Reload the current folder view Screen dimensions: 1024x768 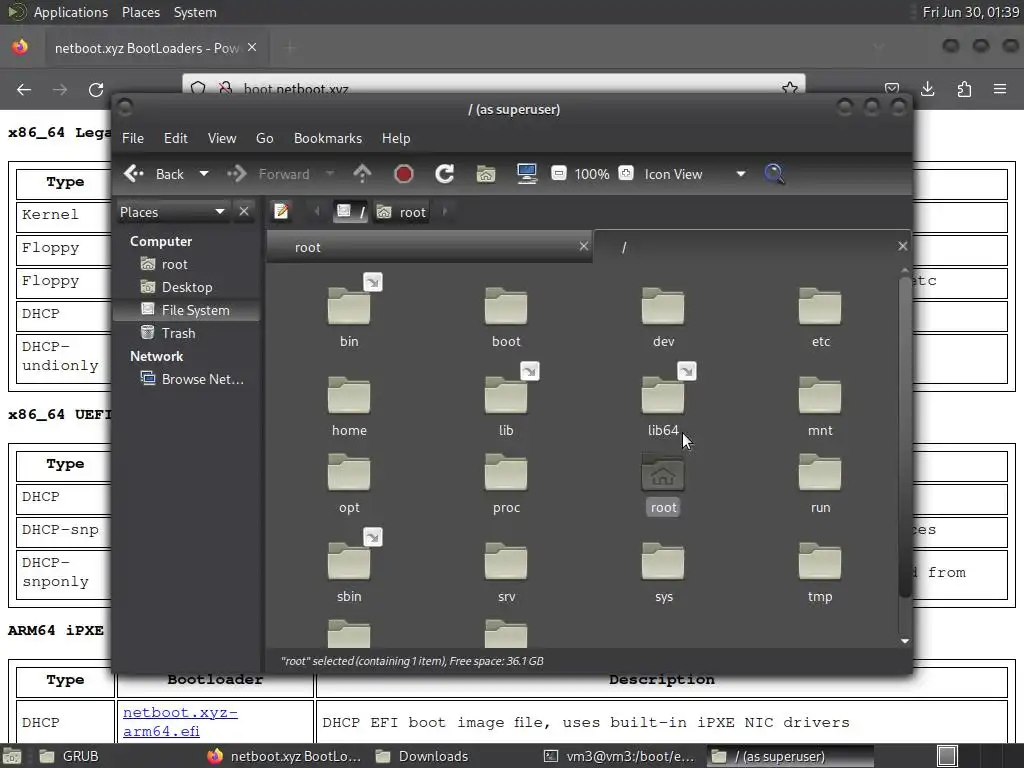[445, 174]
